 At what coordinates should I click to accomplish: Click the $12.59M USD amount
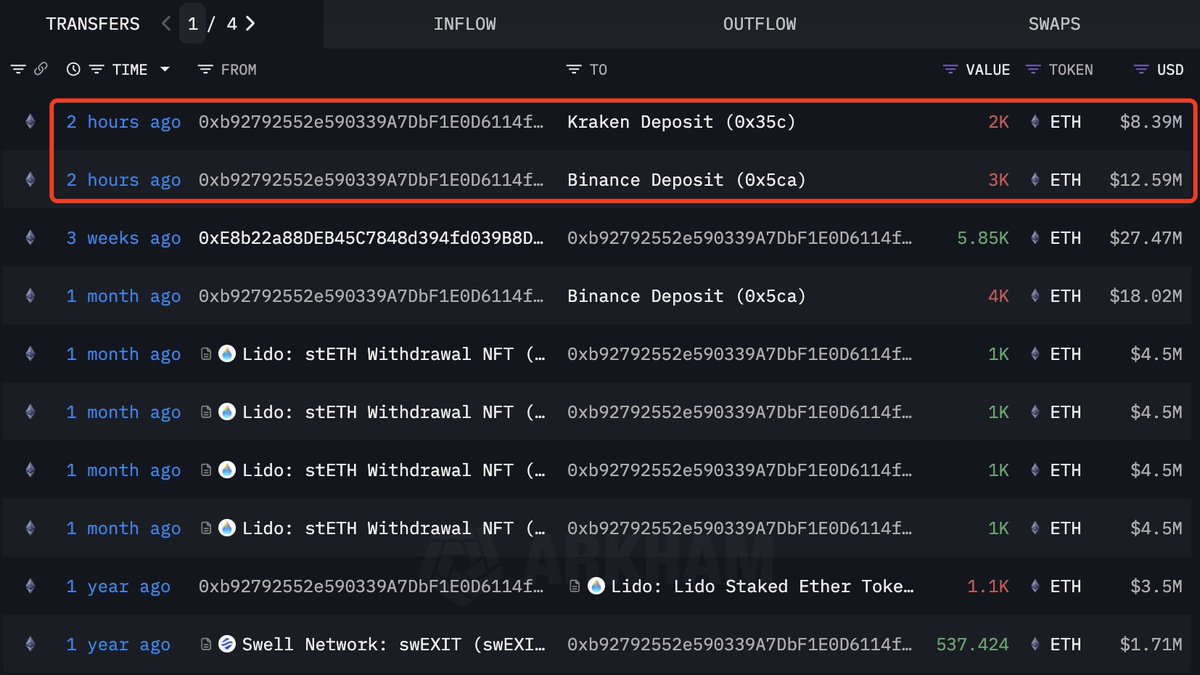pos(1146,180)
